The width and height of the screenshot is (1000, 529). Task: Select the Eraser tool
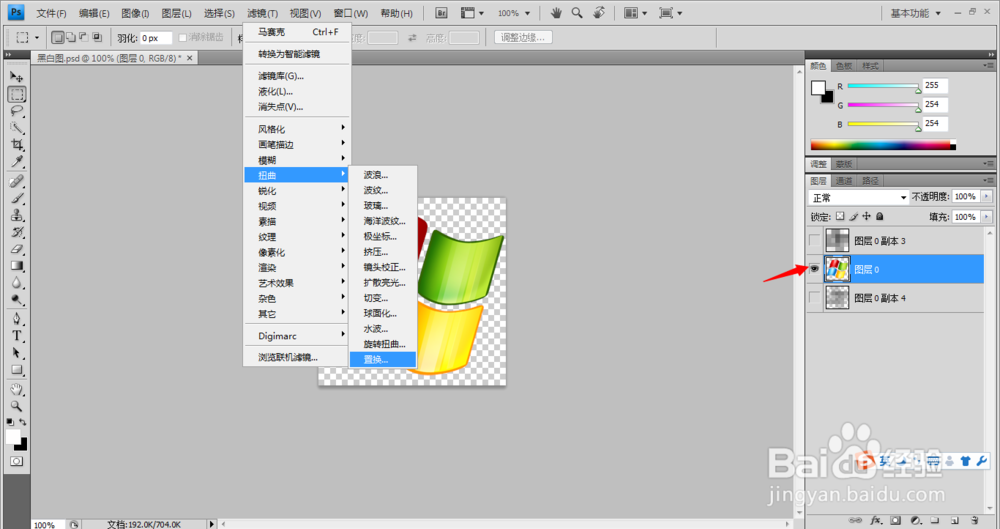pos(17,249)
